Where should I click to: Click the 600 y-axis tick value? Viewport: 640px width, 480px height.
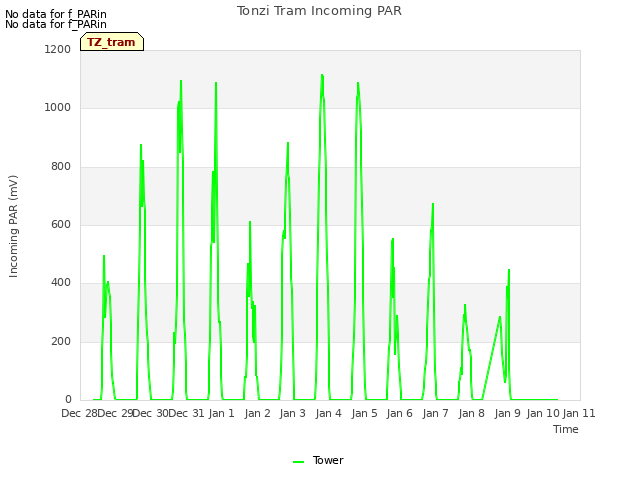pyautogui.click(x=61, y=224)
